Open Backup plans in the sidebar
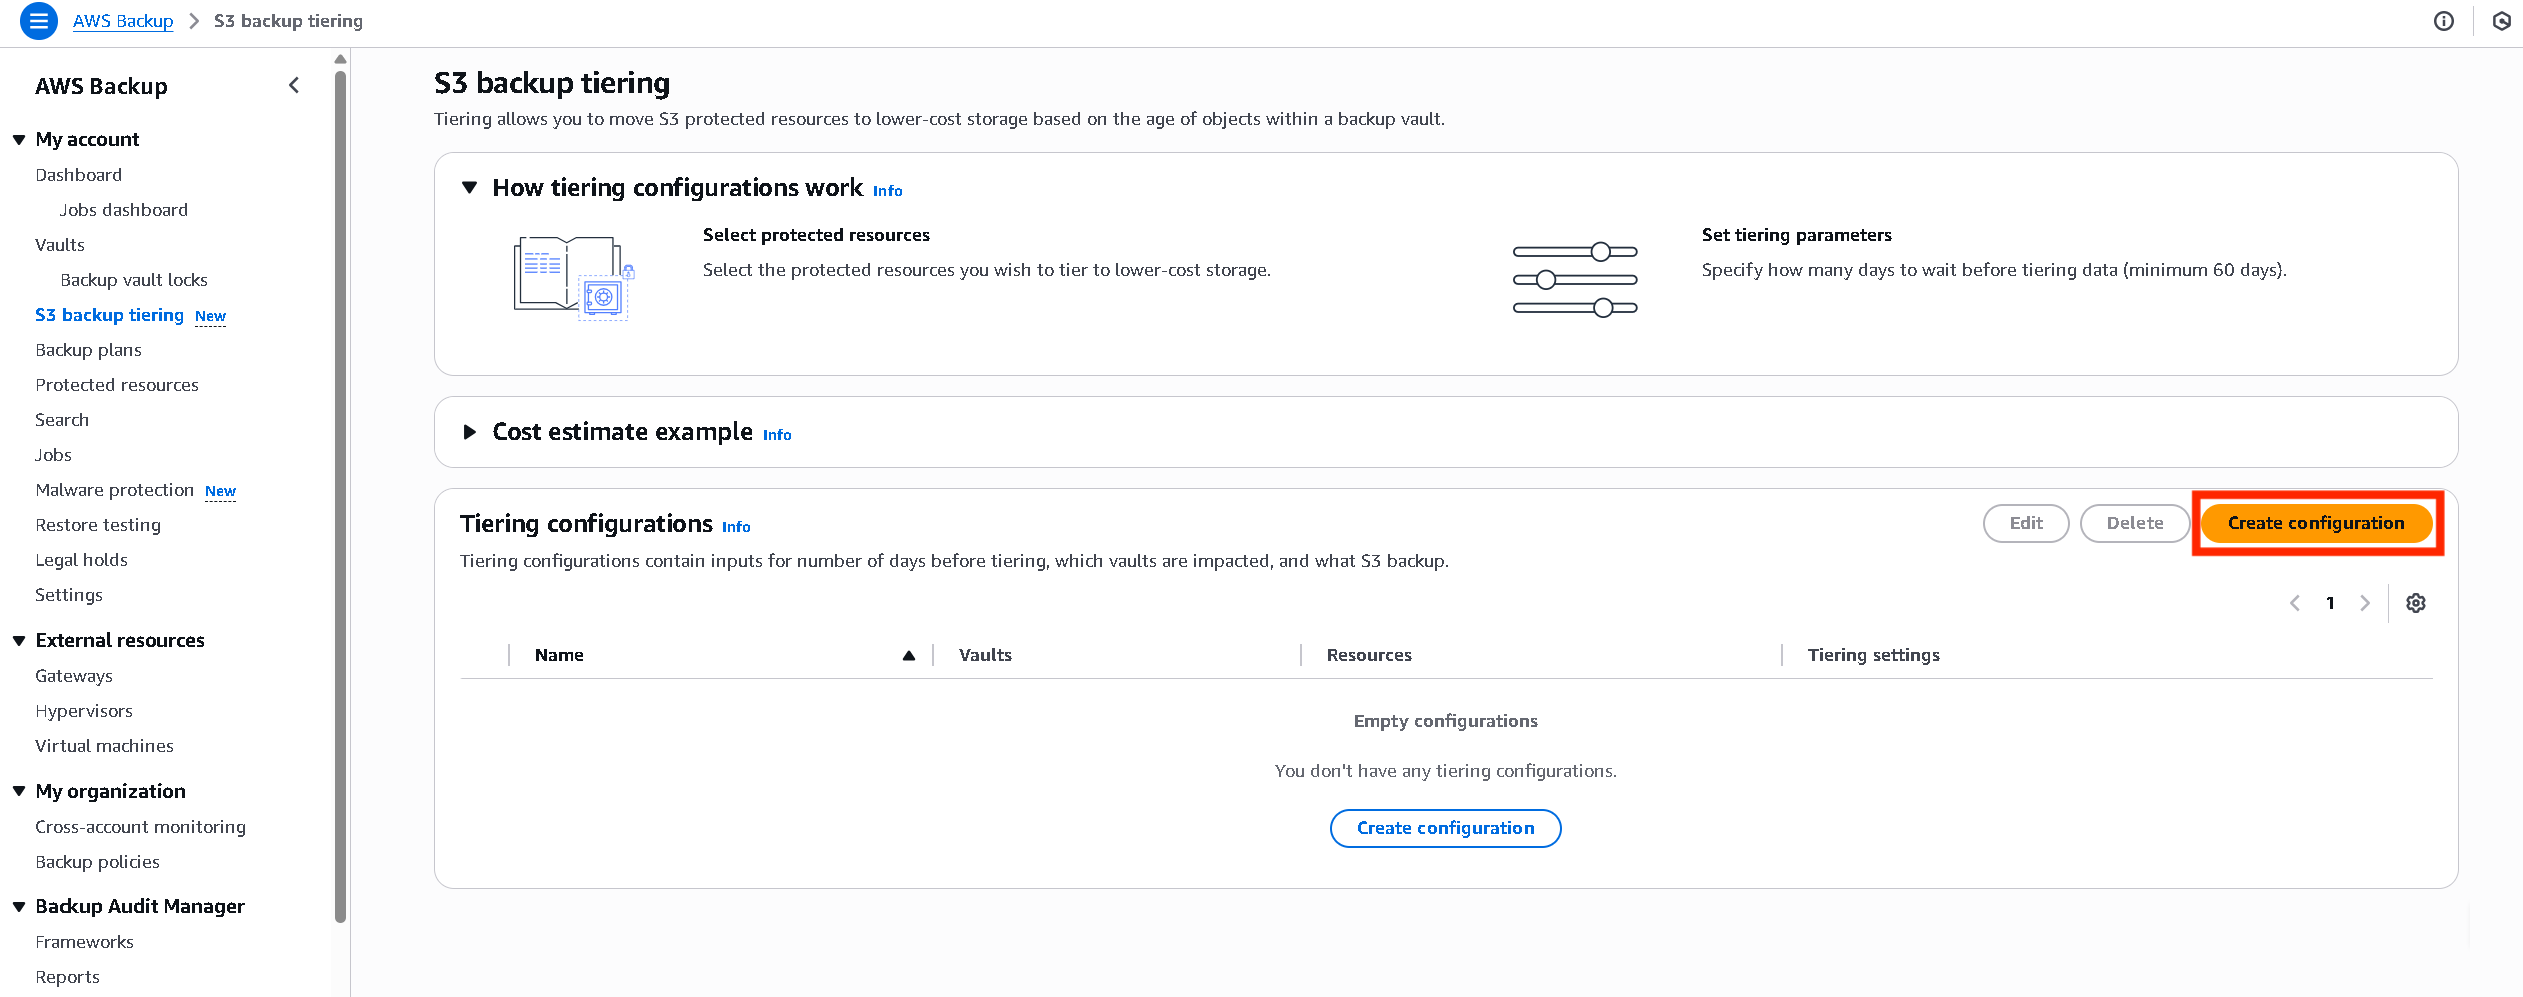Viewport: 2523px width, 997px height. click(x=88, y=350)
